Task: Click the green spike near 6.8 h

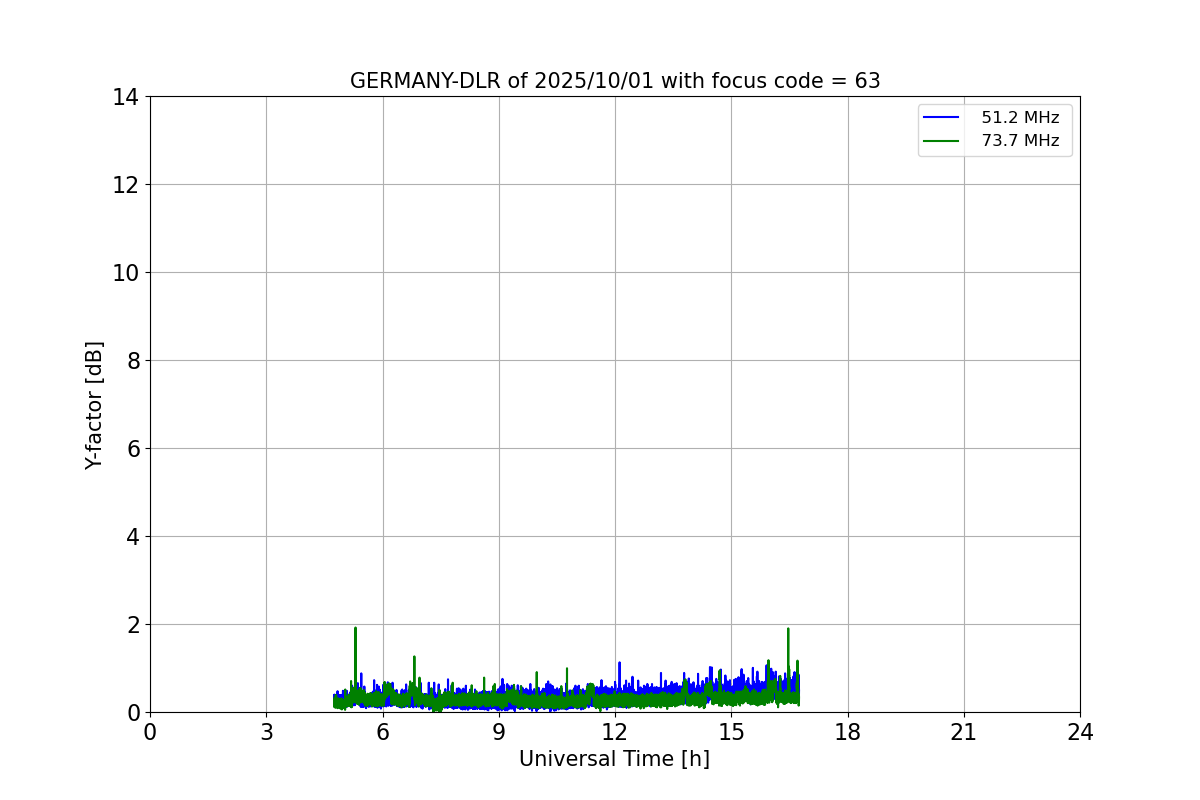Action: coord(414,672)
